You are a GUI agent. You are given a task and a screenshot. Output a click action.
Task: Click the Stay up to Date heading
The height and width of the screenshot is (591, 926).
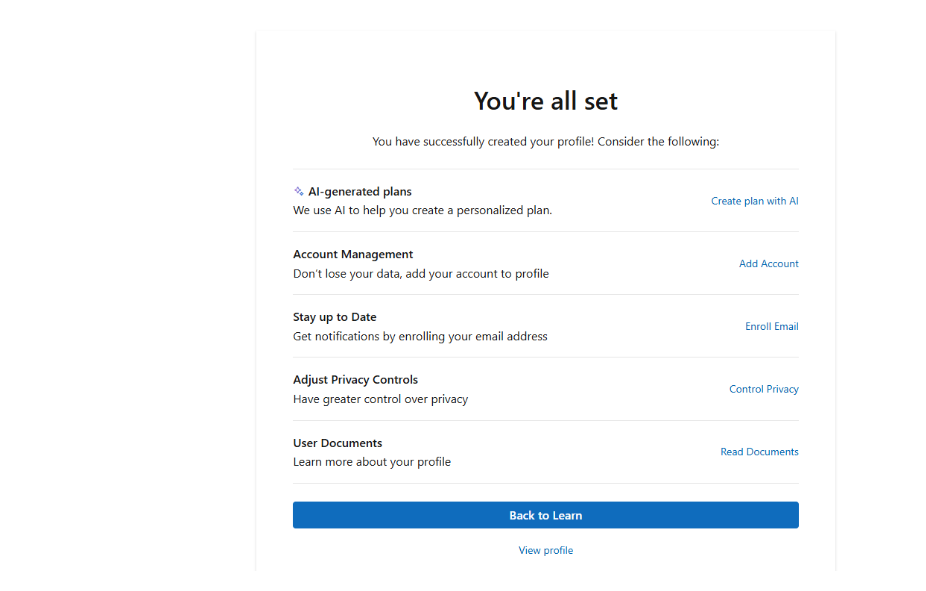pyautogui.click(x=335, y=317)
